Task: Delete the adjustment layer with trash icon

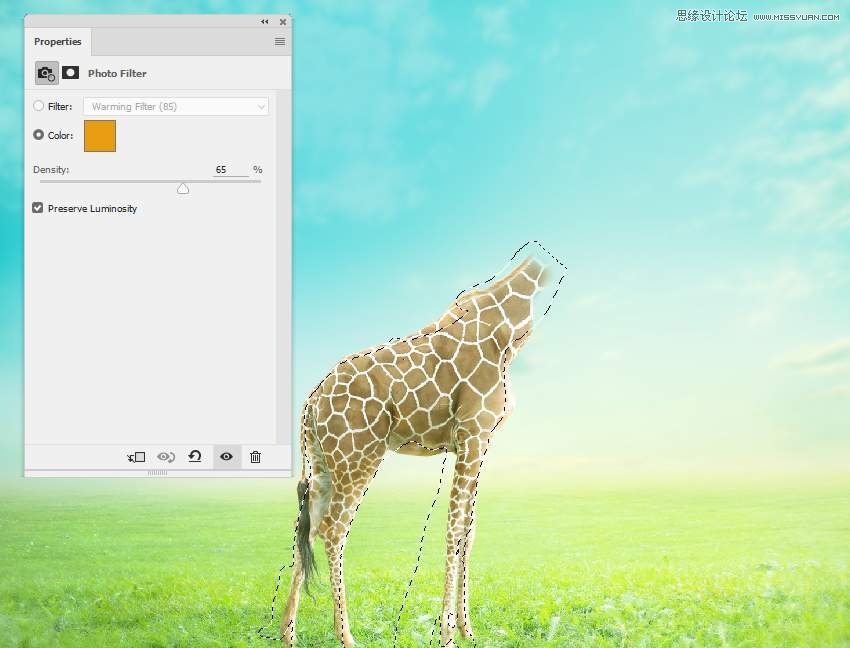Action: tap(255, 457)
